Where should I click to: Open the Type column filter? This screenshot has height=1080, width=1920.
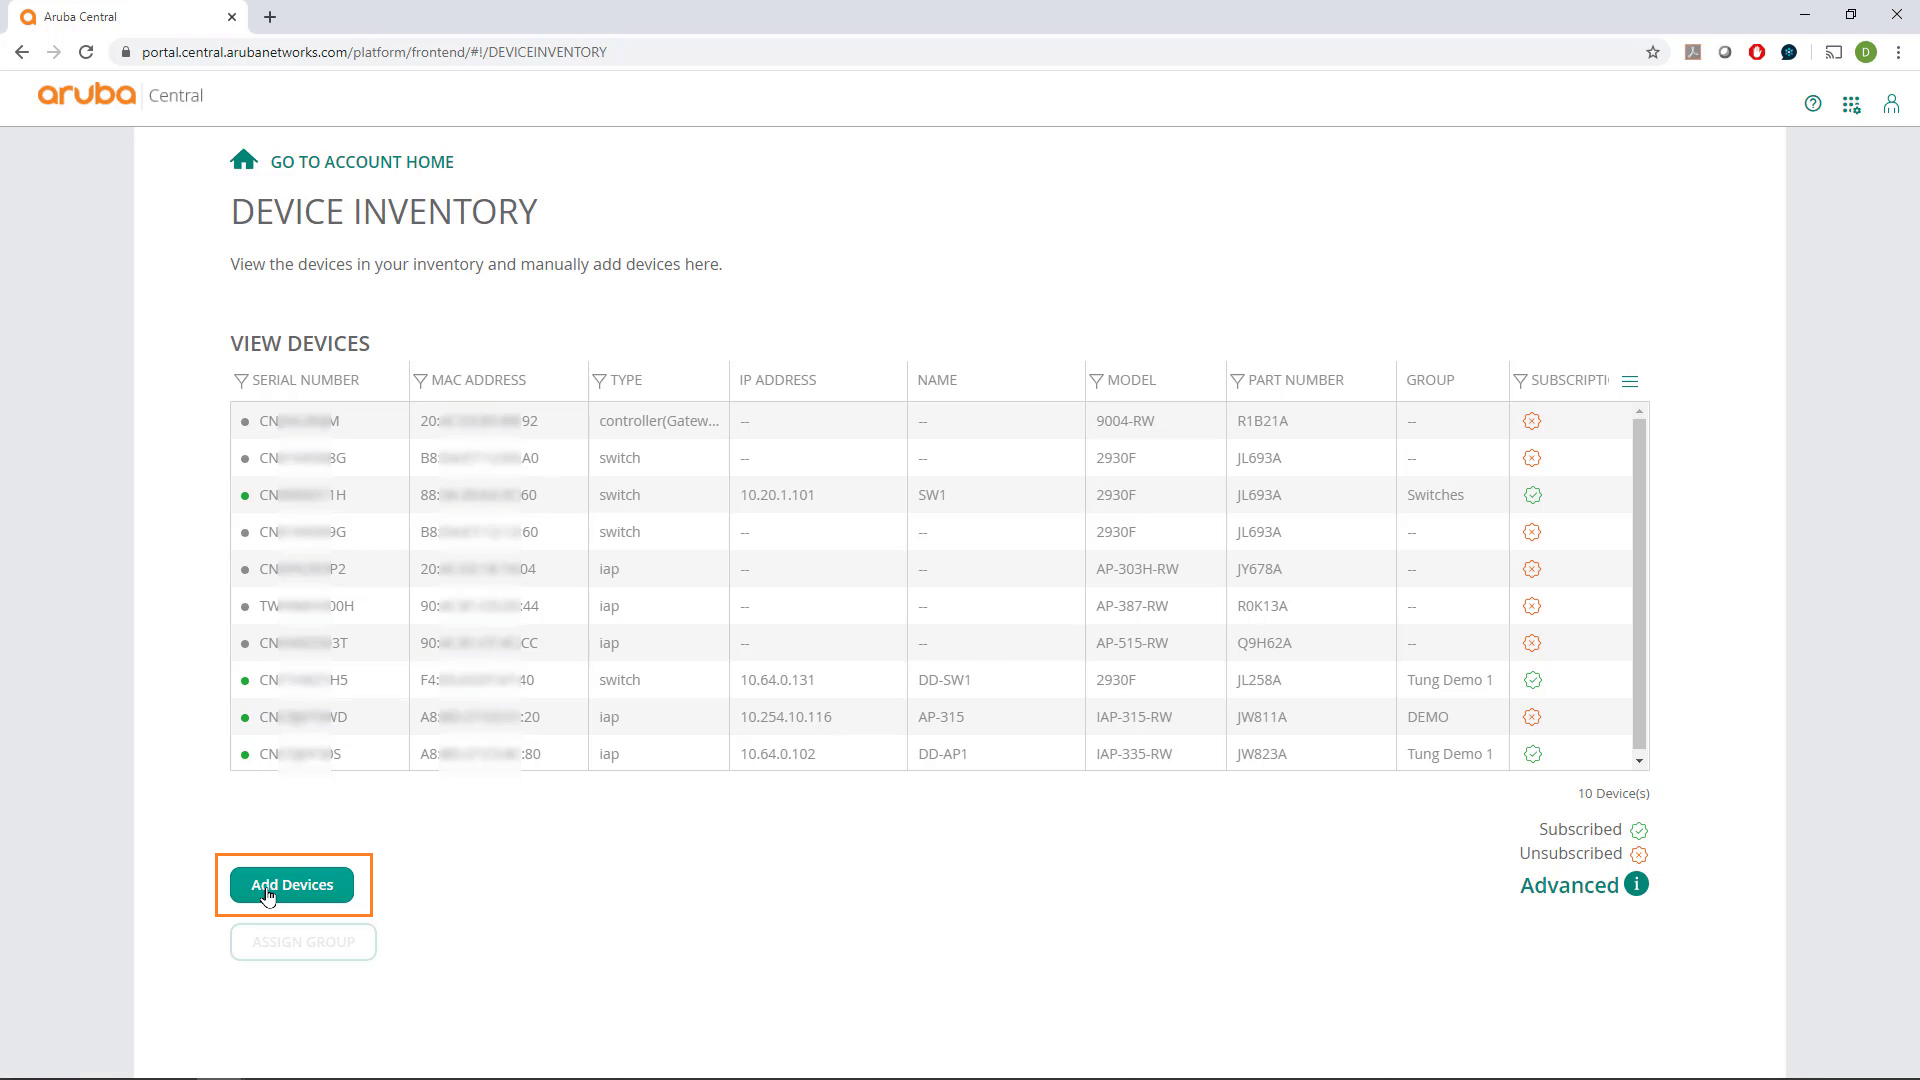(x=600, y=380)
